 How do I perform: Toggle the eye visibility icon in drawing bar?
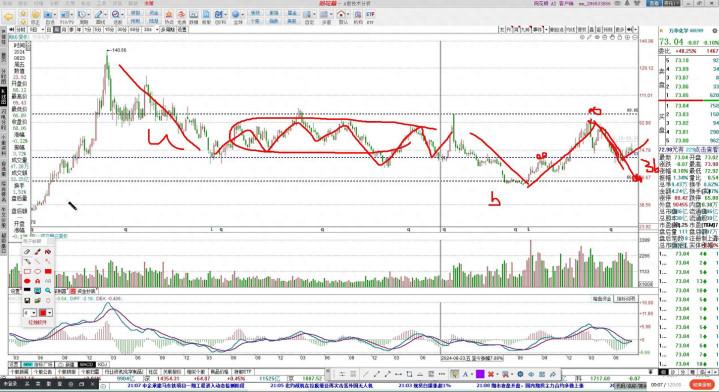point(531,374)
